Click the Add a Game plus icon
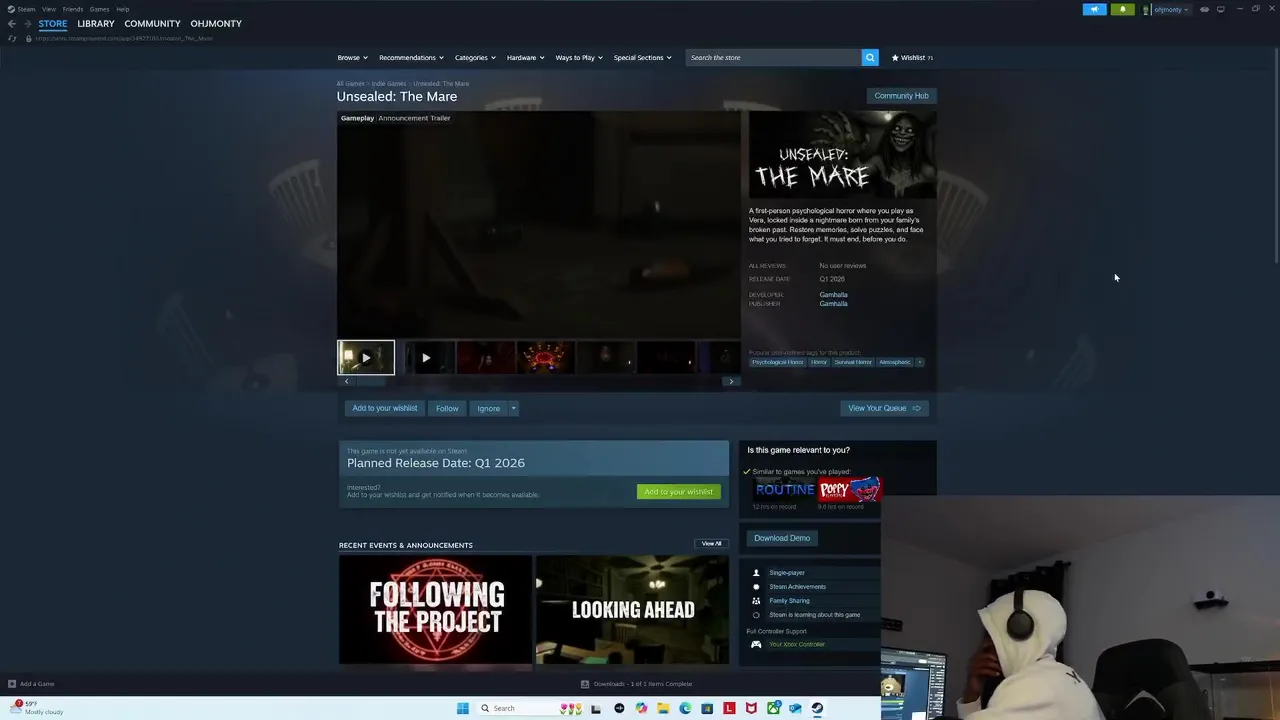This screenshot has height=720, width=1280. pos(12,684)
